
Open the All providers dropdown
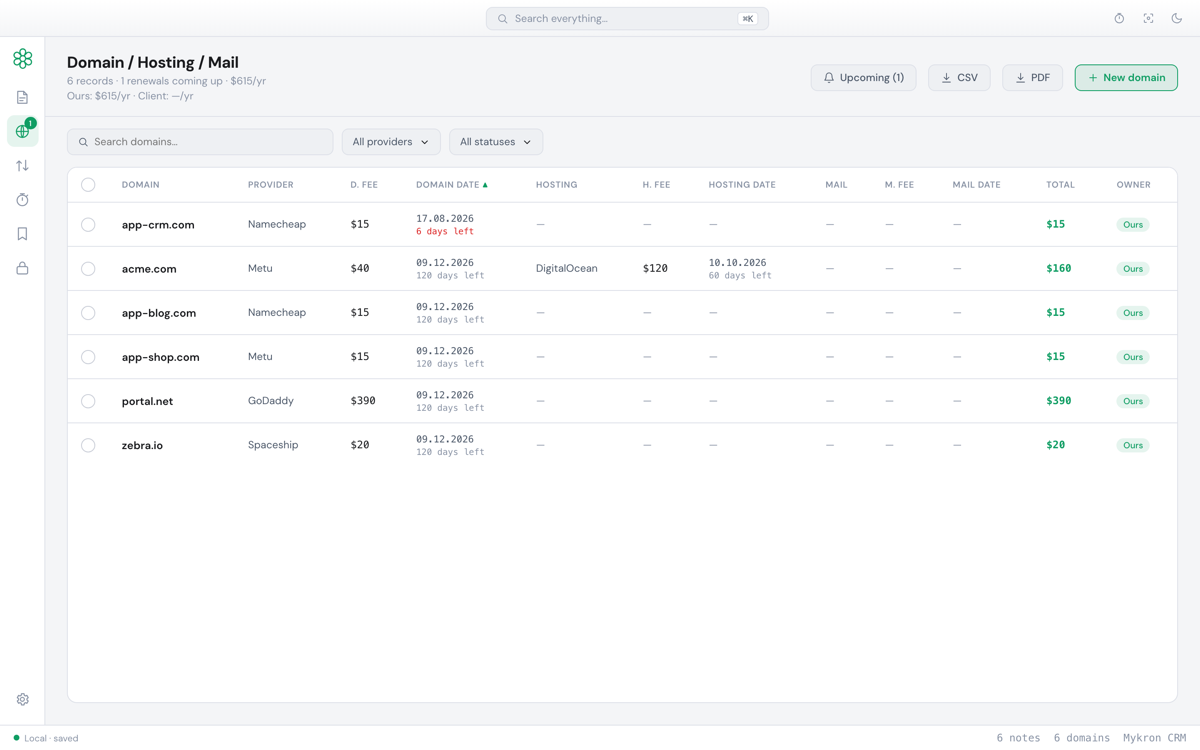coord(391,142)
